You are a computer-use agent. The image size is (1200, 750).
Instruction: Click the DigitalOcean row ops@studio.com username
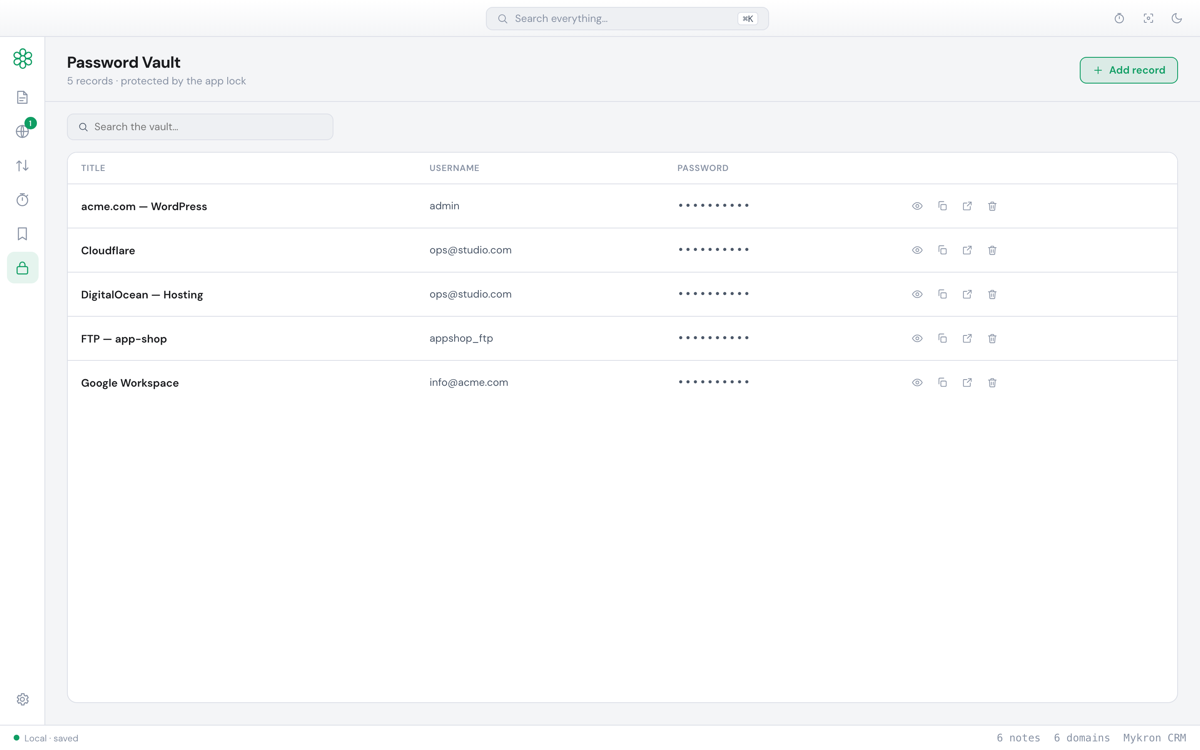(x=470, y=294)
